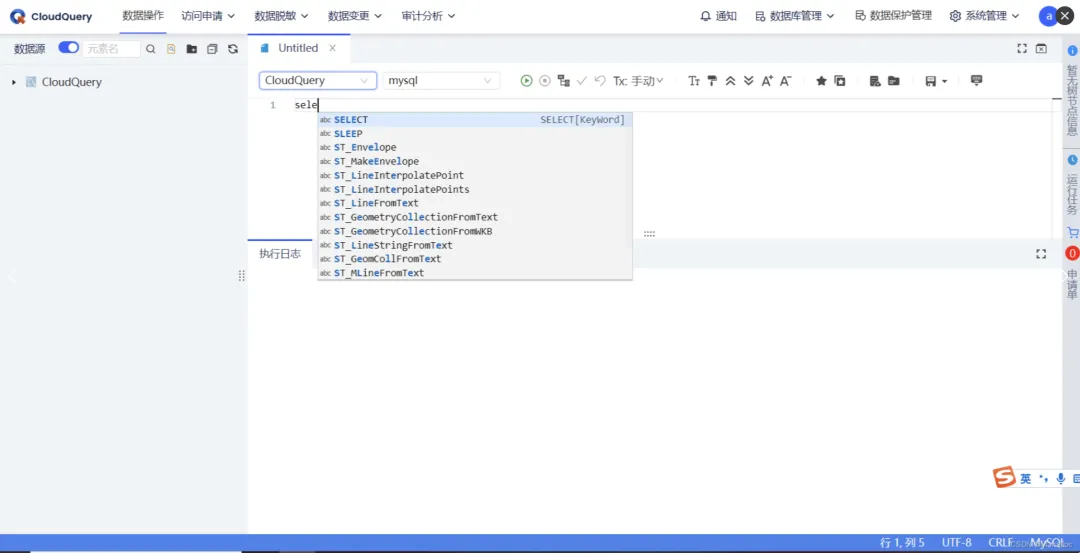
Task: Open the 数据库管理 menu
Action: [795, 16]
